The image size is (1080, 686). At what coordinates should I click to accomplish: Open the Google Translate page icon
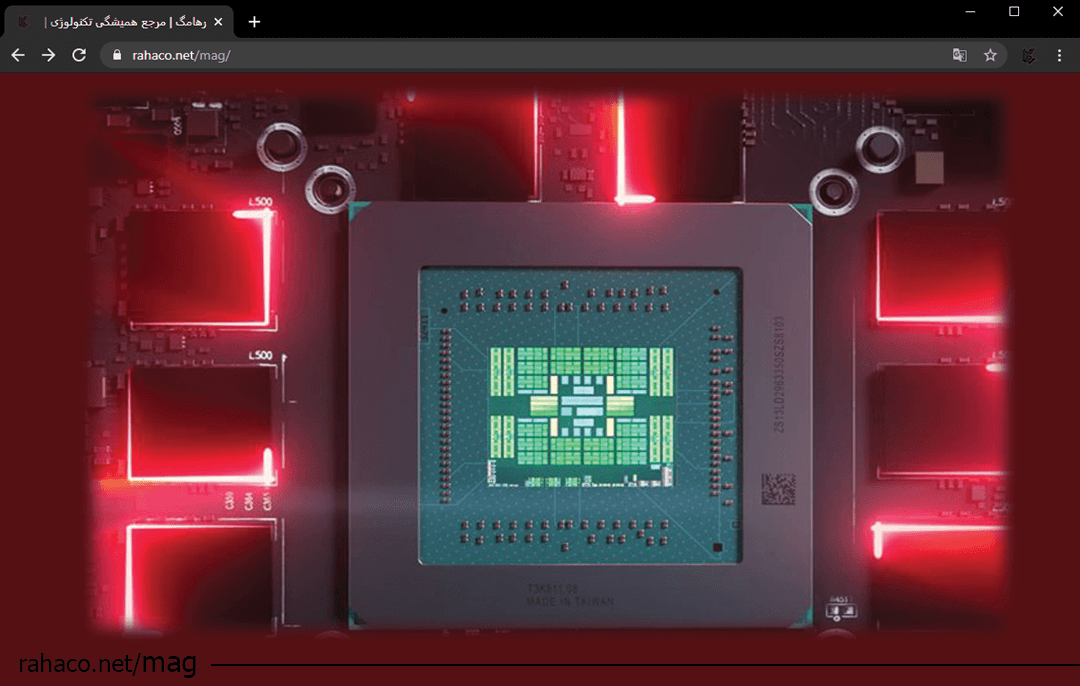(x=959, y=55)
